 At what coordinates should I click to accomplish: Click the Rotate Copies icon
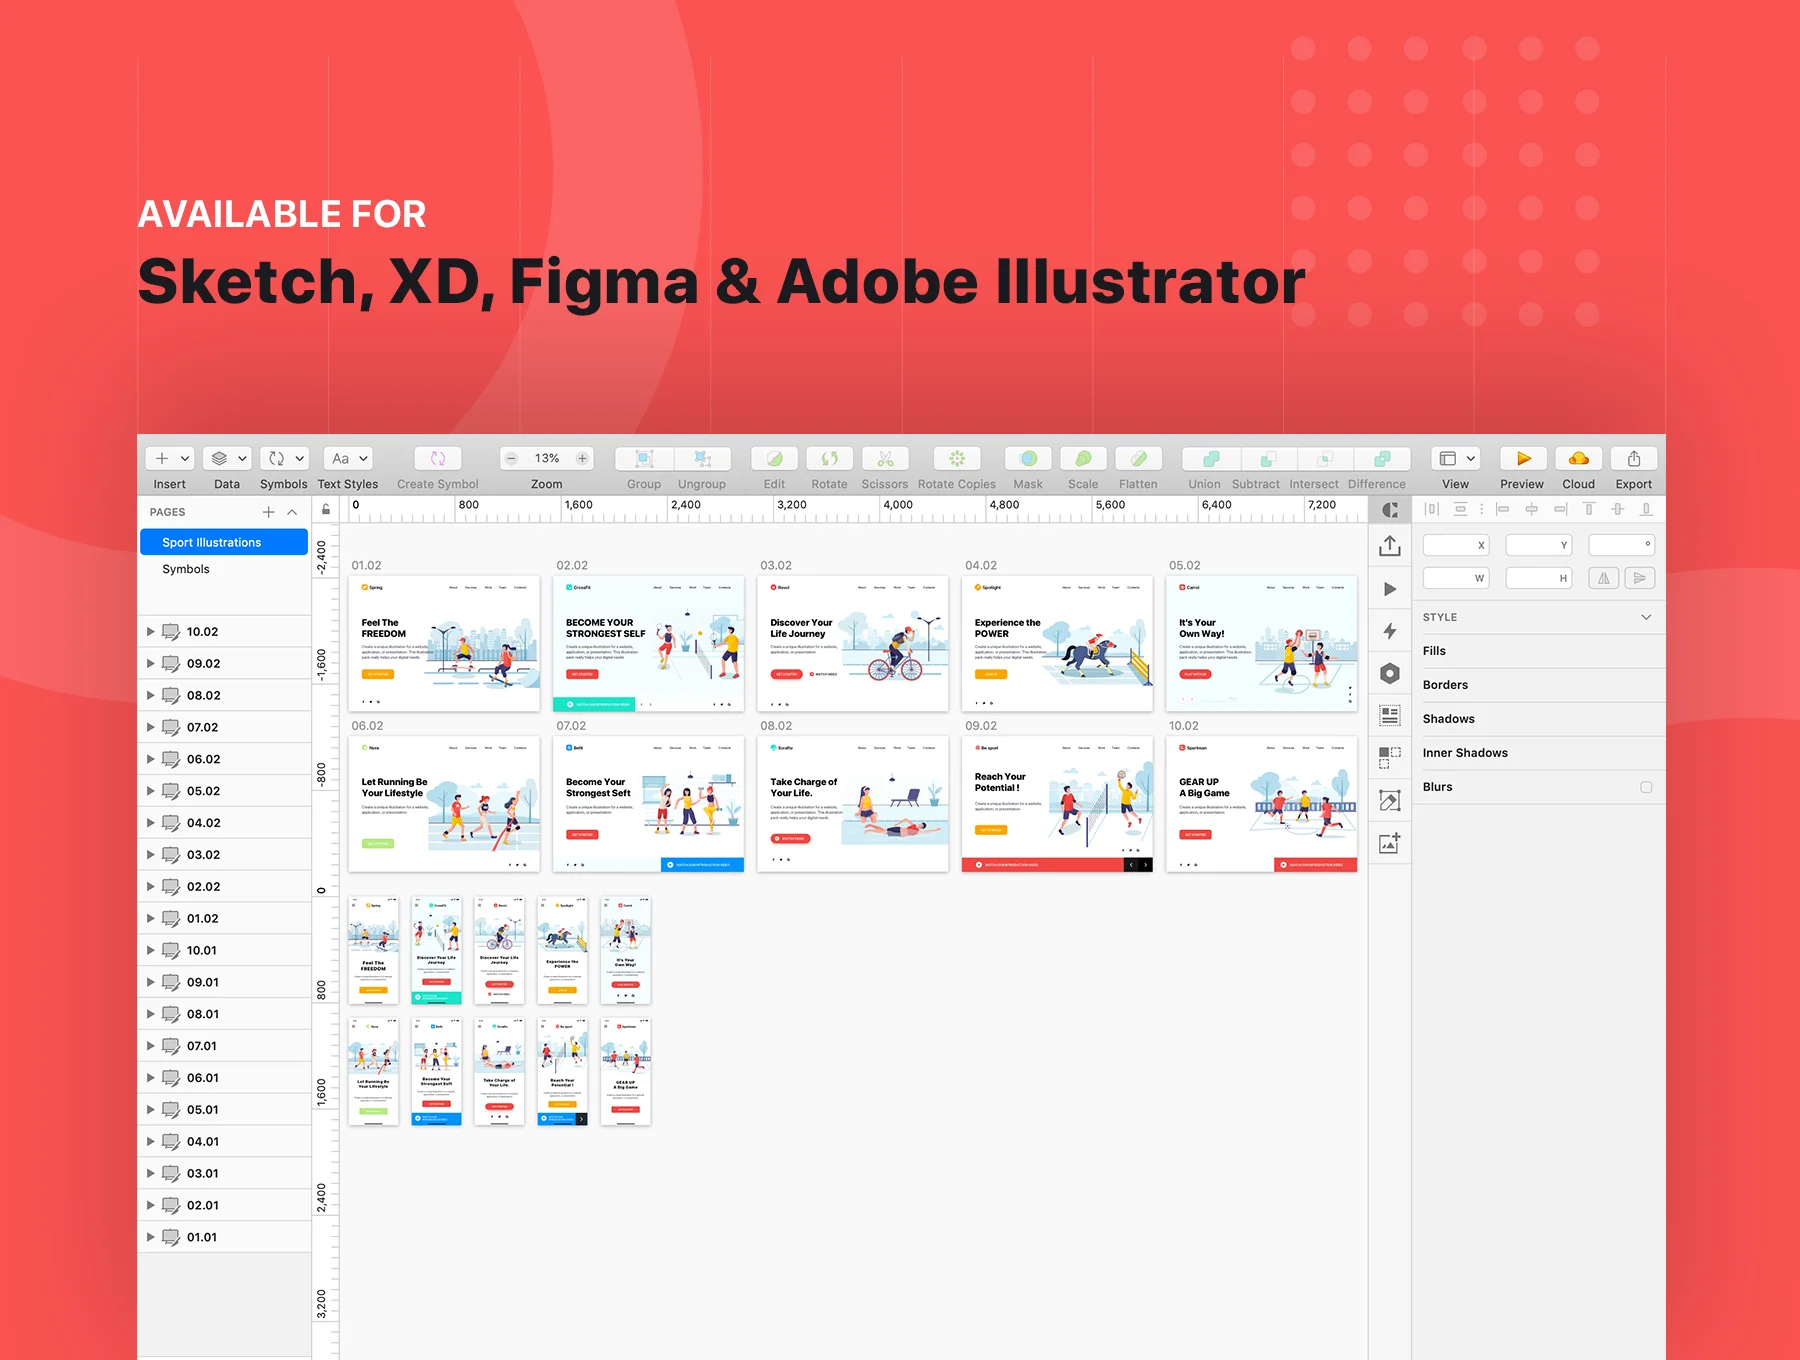tap(957, 458)
